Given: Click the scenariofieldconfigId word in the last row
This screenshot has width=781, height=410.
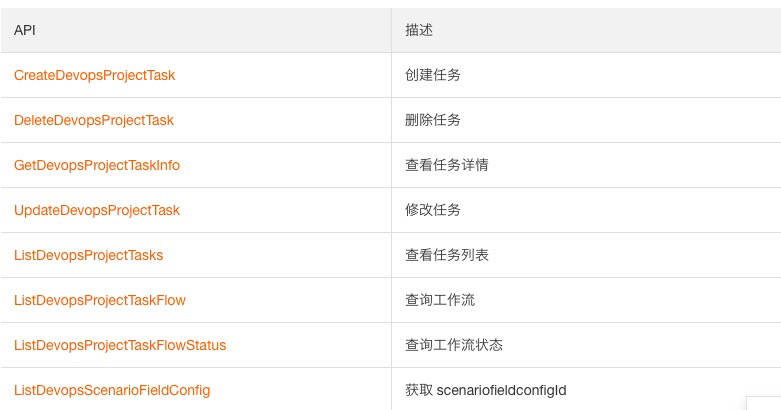Looking at the screenshot, I should tap(502, 390).
